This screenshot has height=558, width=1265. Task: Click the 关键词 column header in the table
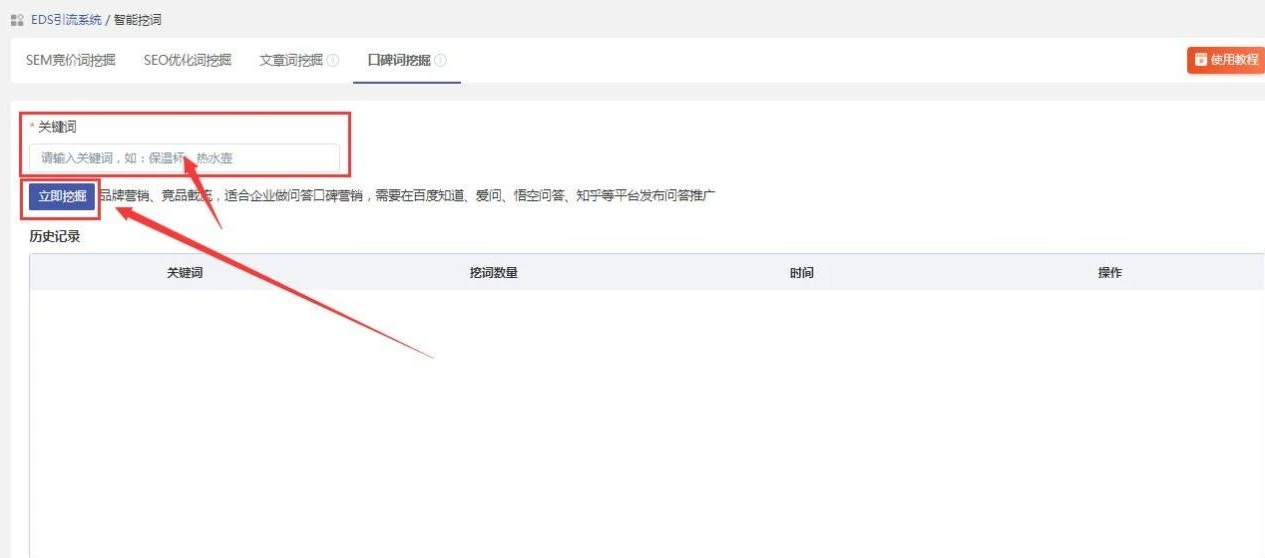[185, 273]
